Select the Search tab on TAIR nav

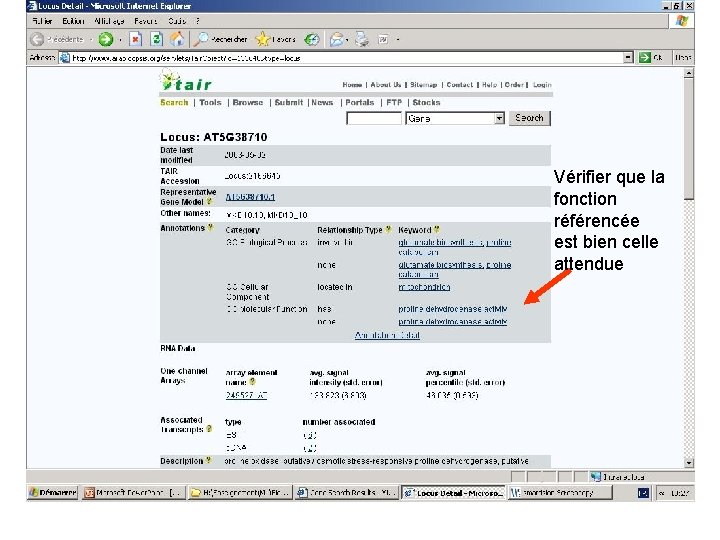click(174, 102)
